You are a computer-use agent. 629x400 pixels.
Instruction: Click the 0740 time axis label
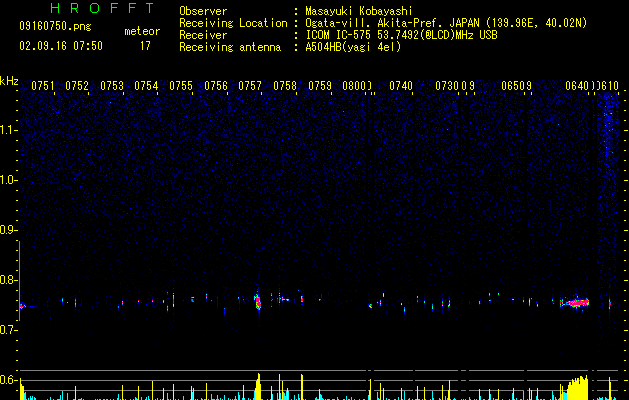pyautogui.click(x=401, y=86)
